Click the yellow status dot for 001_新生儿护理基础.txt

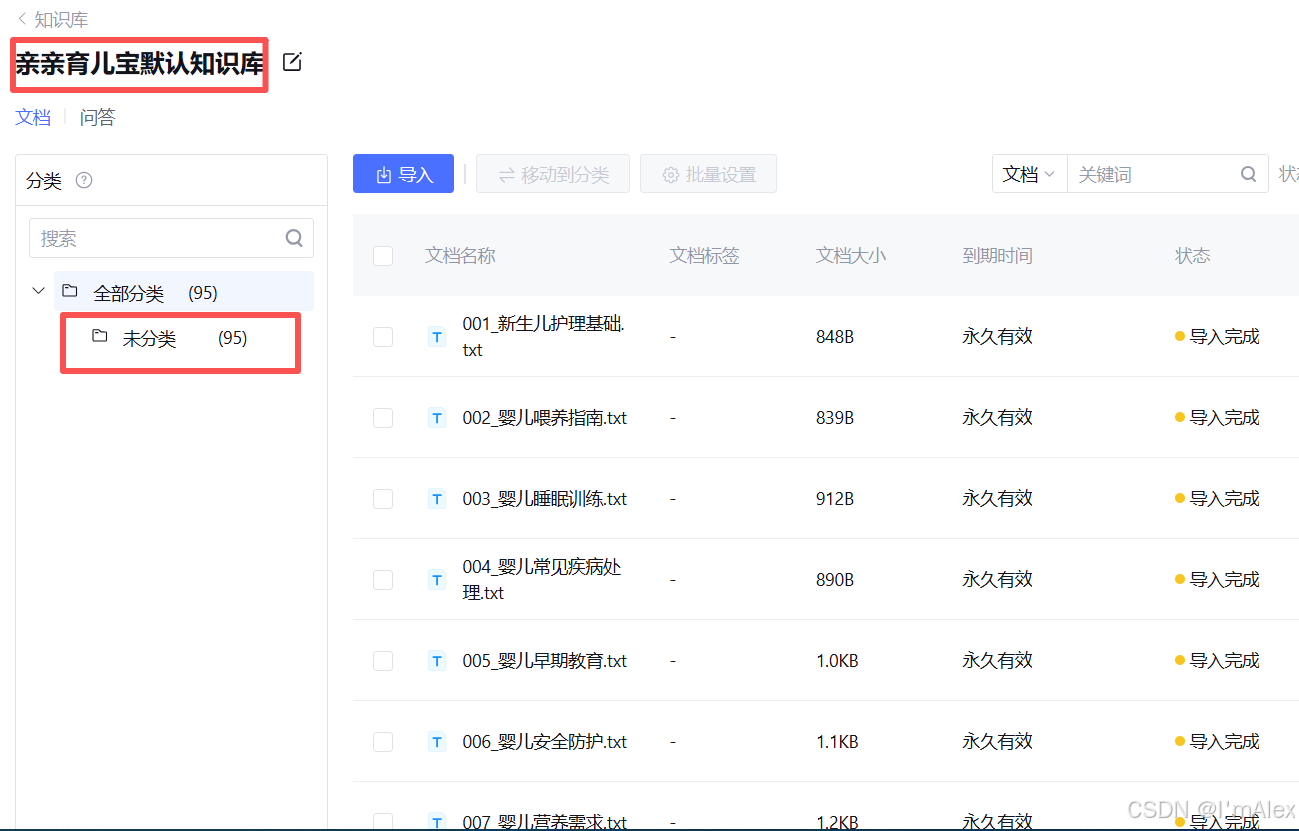click(1180, 336)
